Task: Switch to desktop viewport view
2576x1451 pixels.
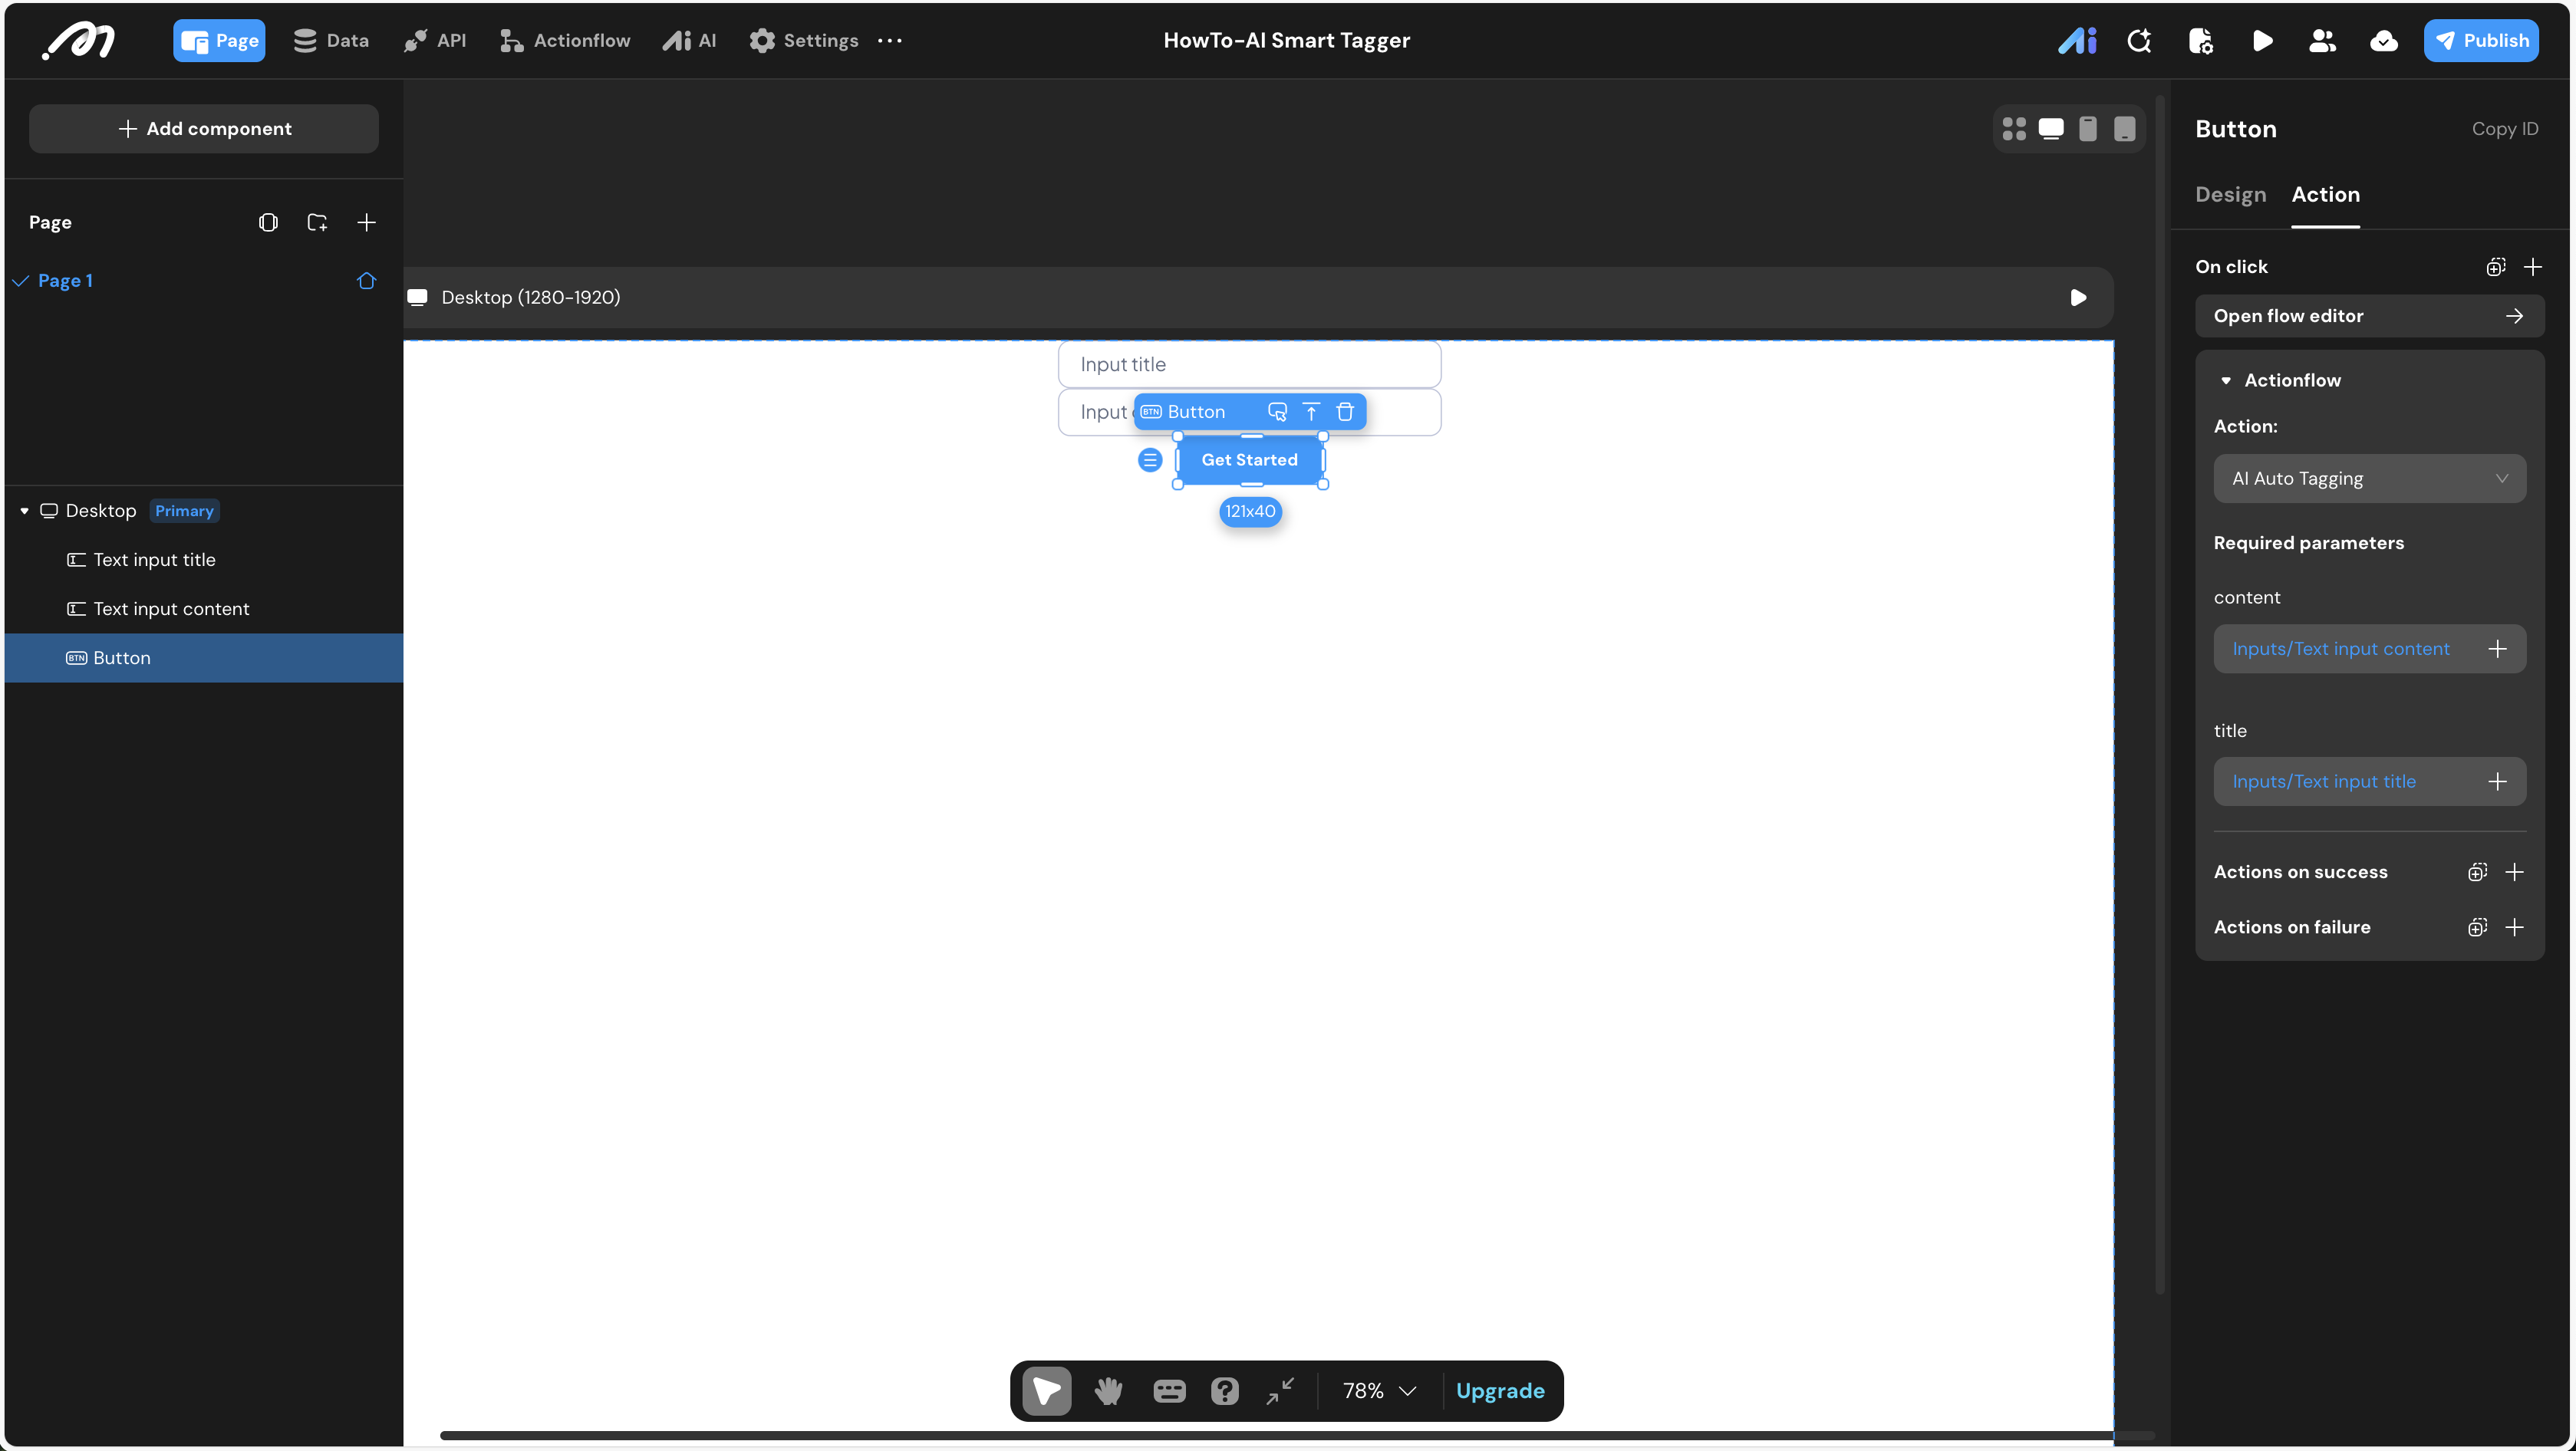Action: click(2050, 129)
